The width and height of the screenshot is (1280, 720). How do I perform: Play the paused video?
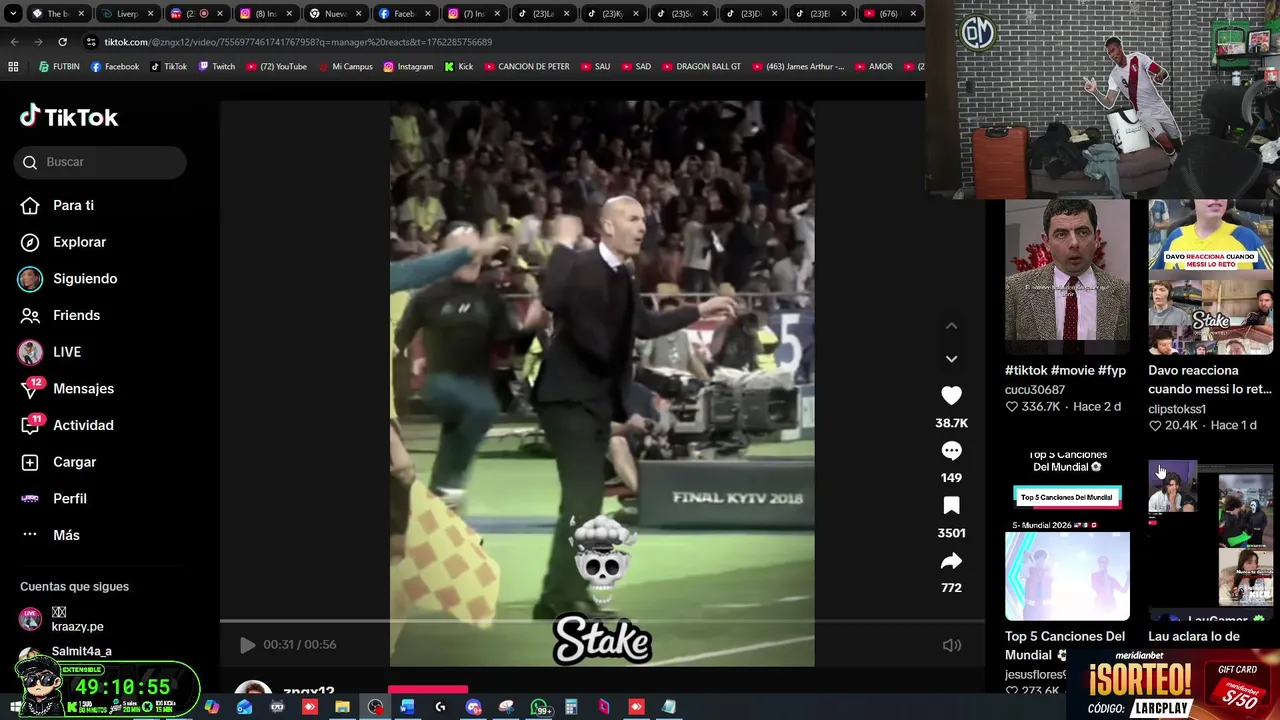point(247,645)
